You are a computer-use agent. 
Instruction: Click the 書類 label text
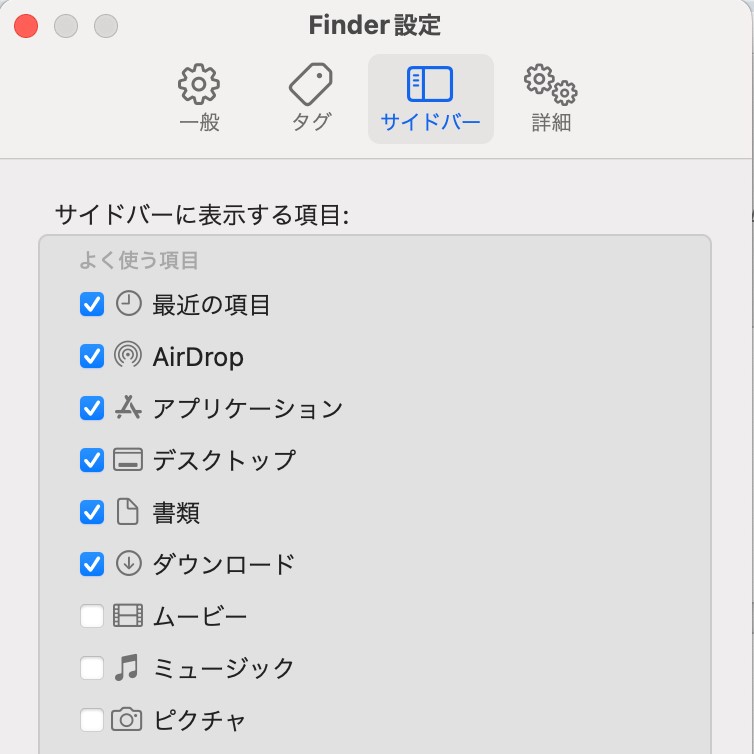pyautogui.click(x=176, y=513)
